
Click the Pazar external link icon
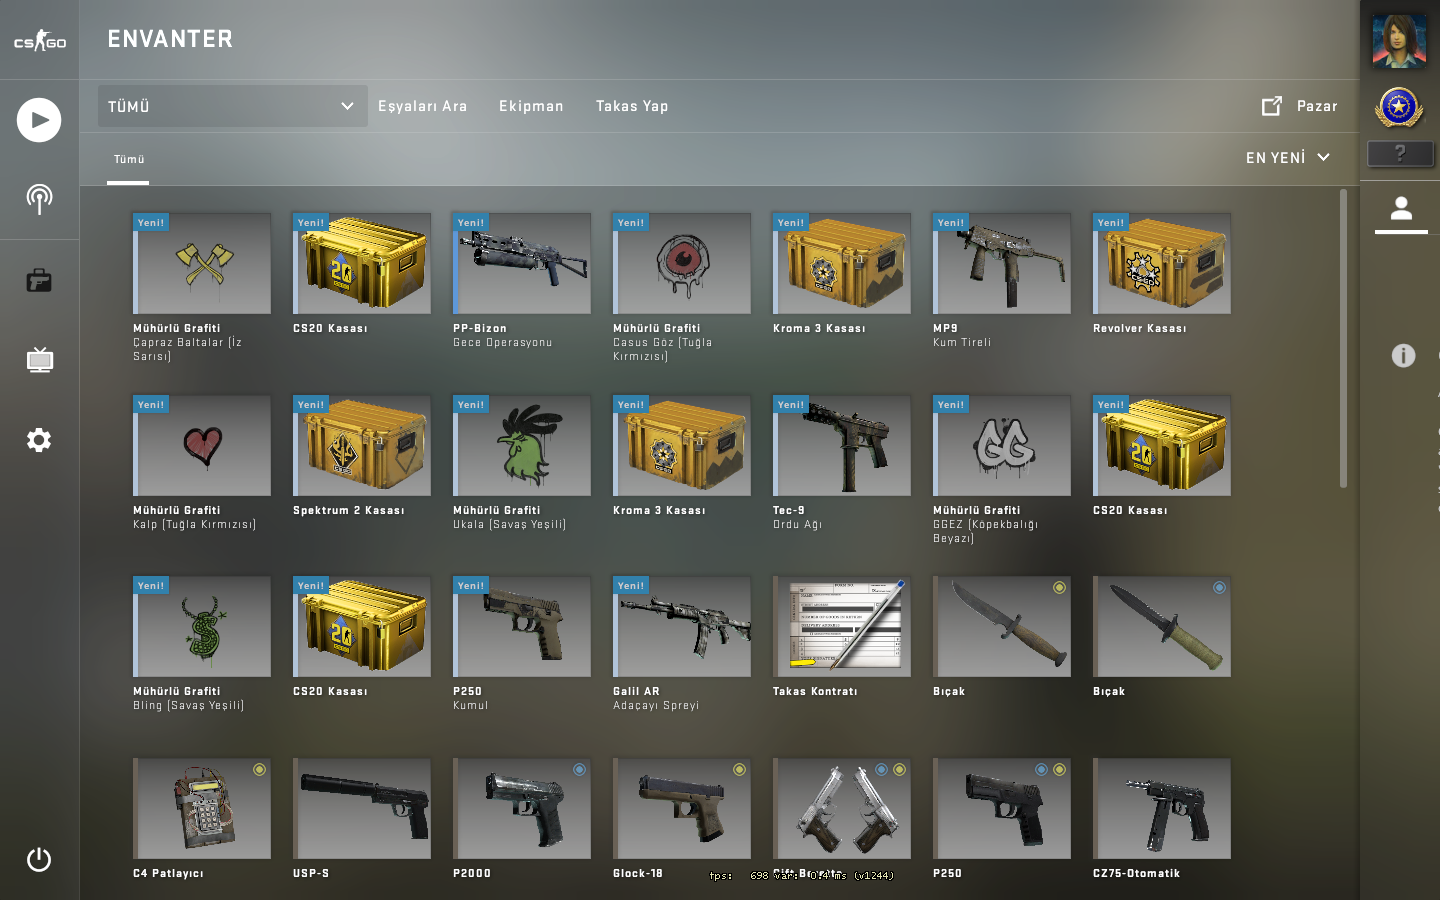pos(1272,106)
